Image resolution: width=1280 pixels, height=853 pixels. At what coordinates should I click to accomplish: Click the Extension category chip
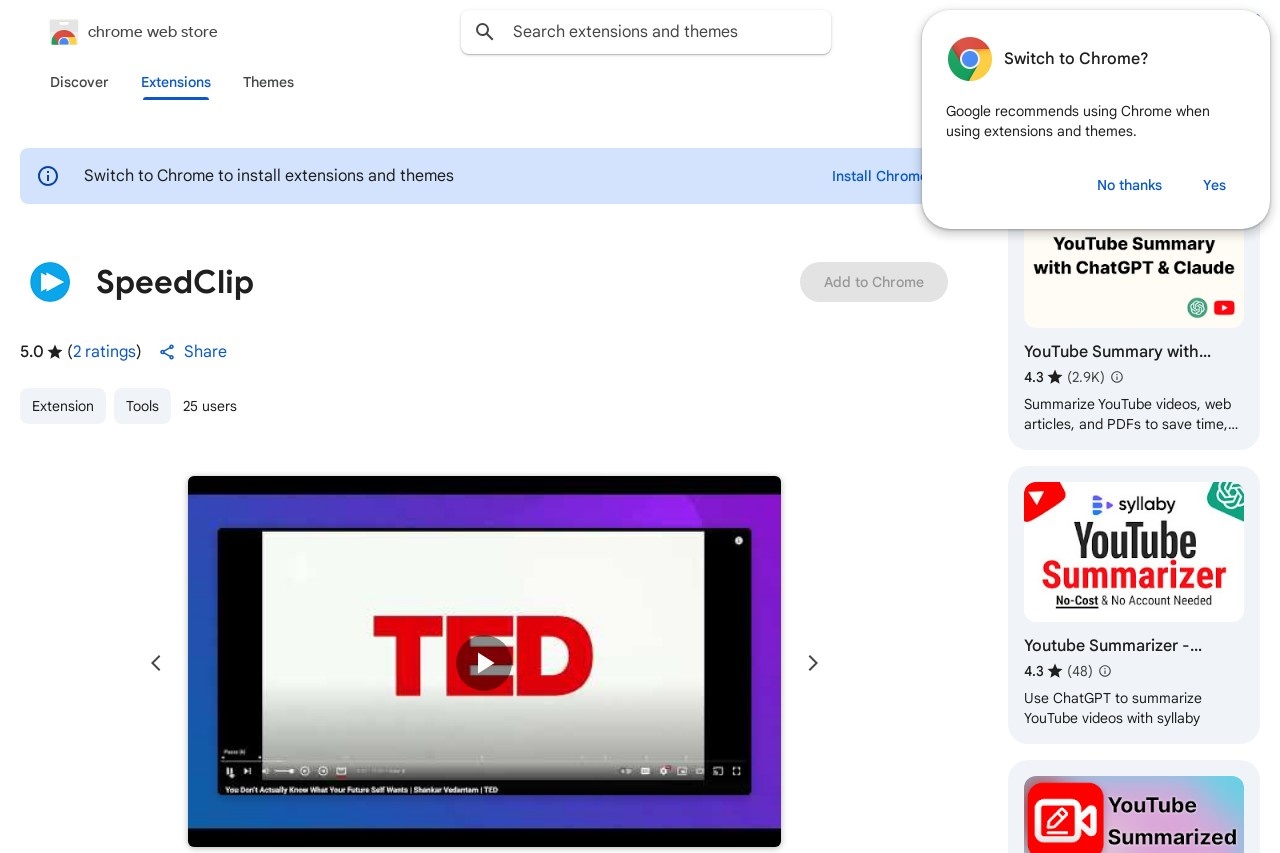63,406
